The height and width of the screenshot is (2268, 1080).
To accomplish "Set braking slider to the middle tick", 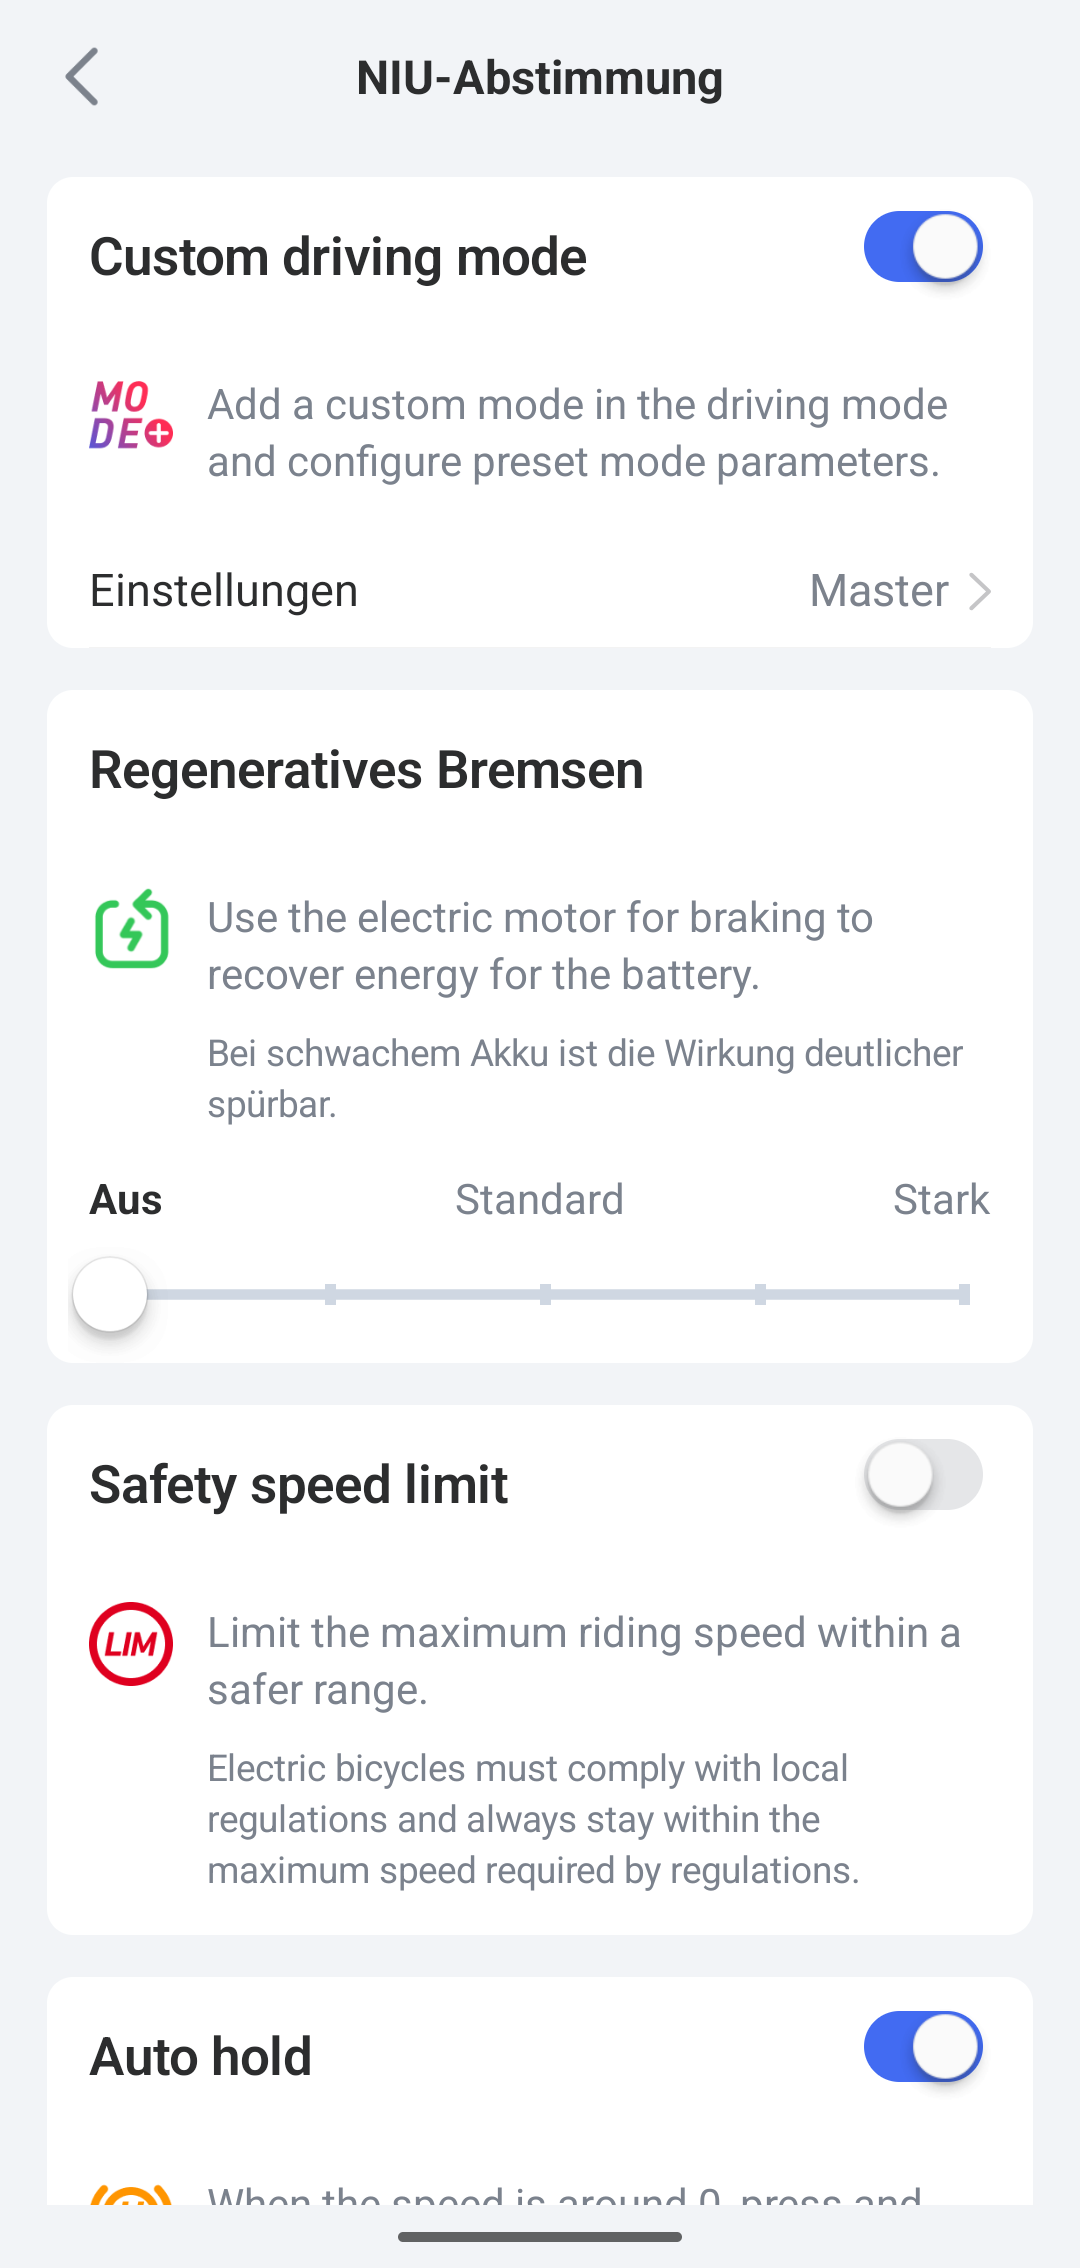I will point(545,1295).
